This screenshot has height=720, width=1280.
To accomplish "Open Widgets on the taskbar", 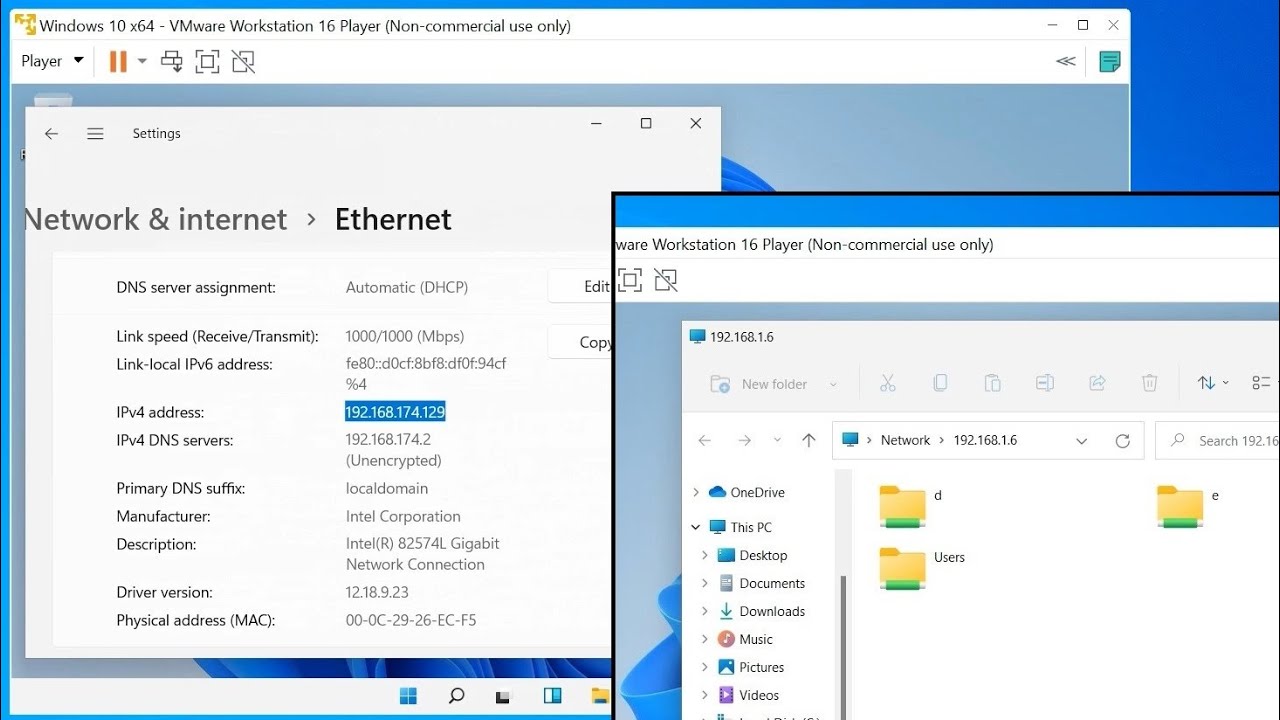I will pyautogui.click(x=552, y=695).
